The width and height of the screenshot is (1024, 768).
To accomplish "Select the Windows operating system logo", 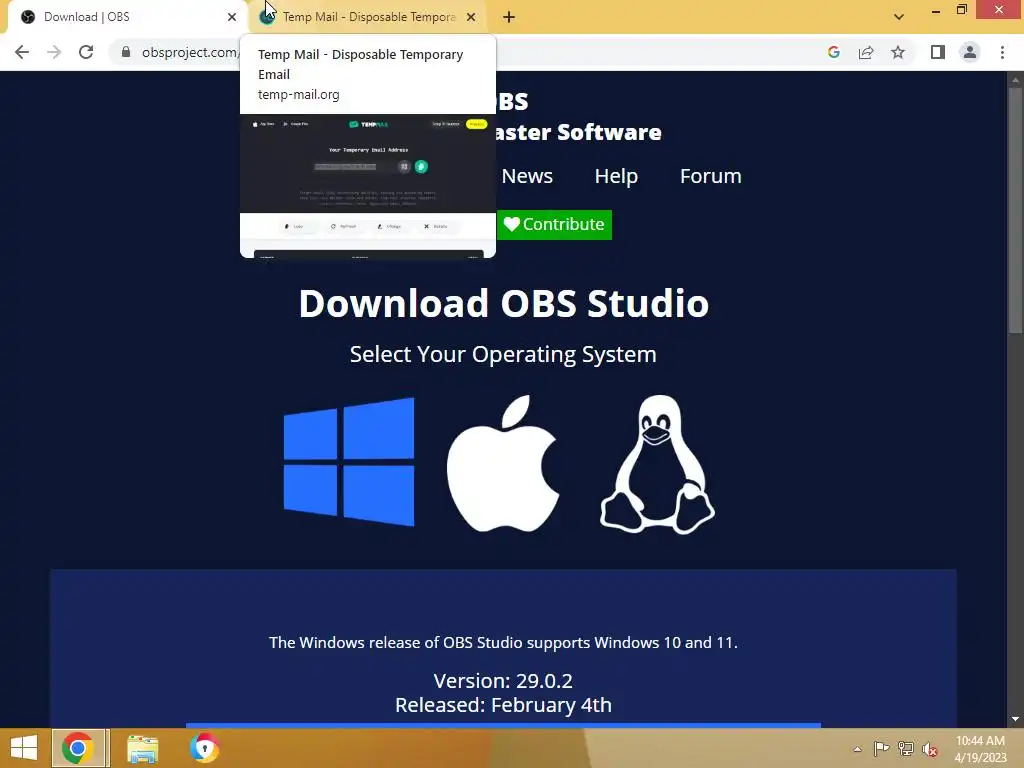I will (349, 462).
